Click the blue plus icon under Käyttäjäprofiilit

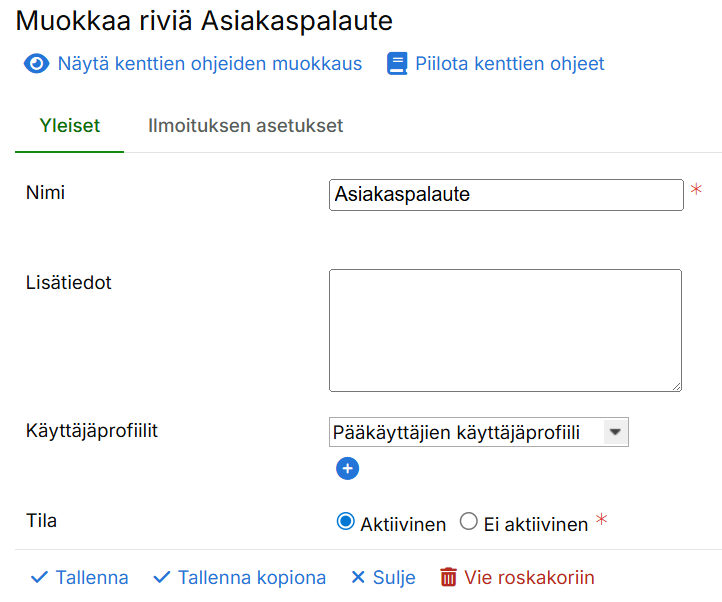coord(347,468)
